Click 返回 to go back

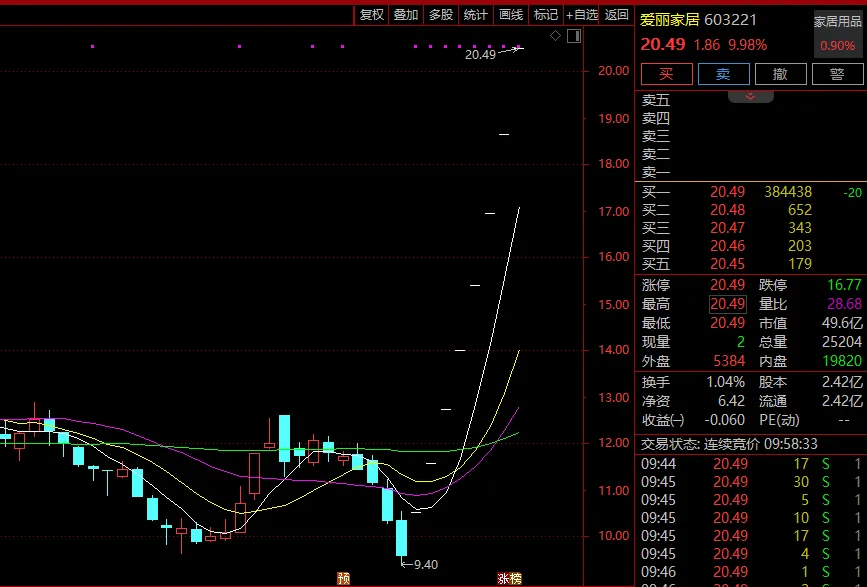click(617, 15)
